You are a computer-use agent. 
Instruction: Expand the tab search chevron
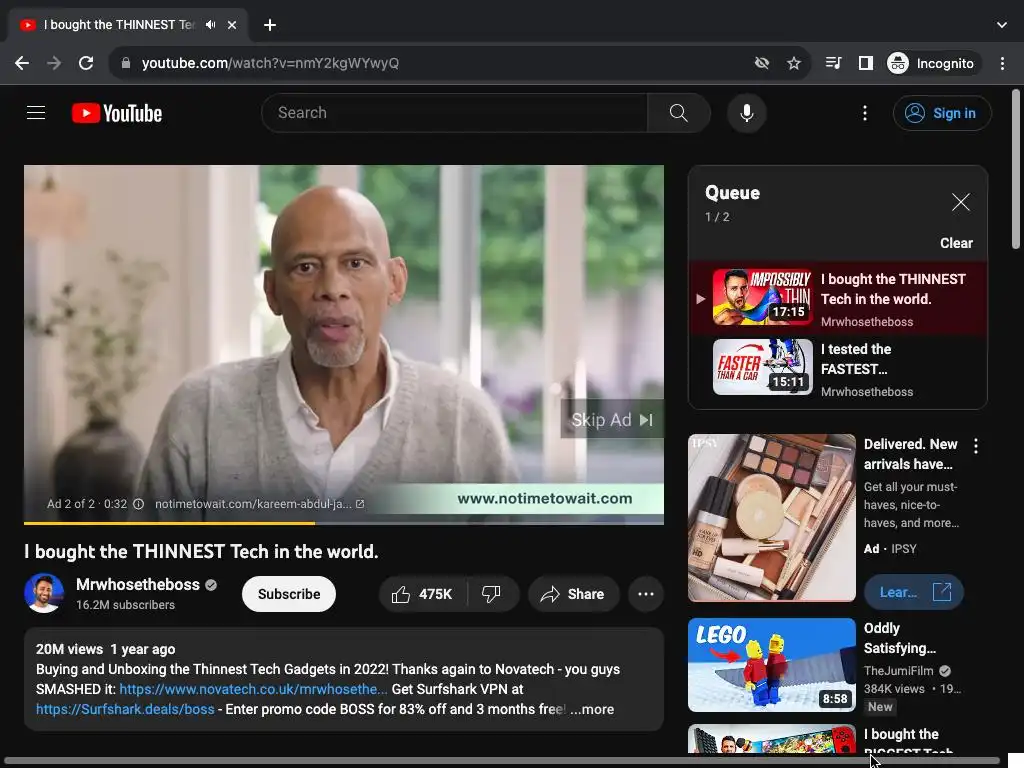[1002, 25]
